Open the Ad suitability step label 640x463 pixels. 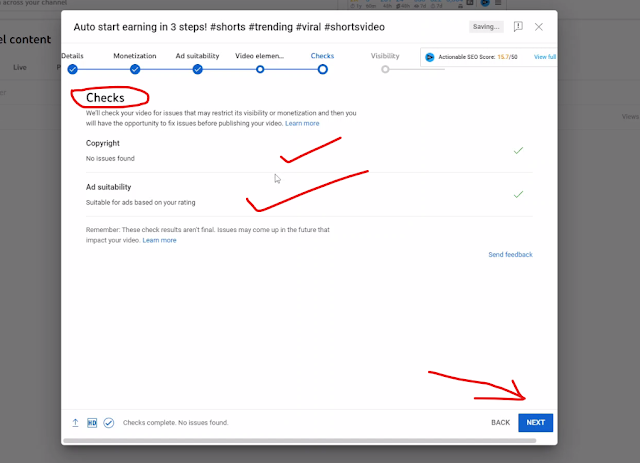point(198,56)
